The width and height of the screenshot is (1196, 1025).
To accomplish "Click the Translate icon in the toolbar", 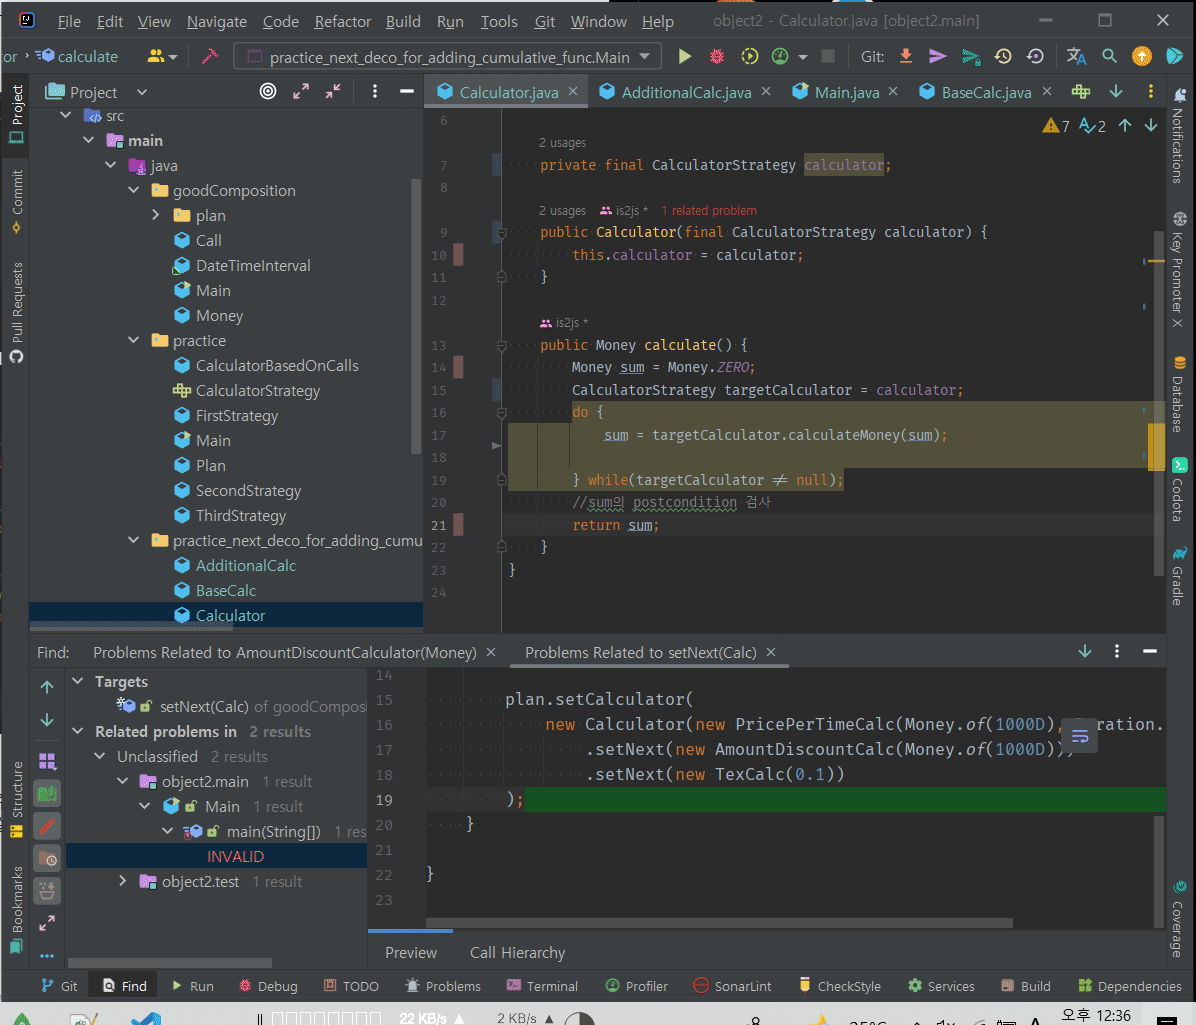I will click(1076, 57).
